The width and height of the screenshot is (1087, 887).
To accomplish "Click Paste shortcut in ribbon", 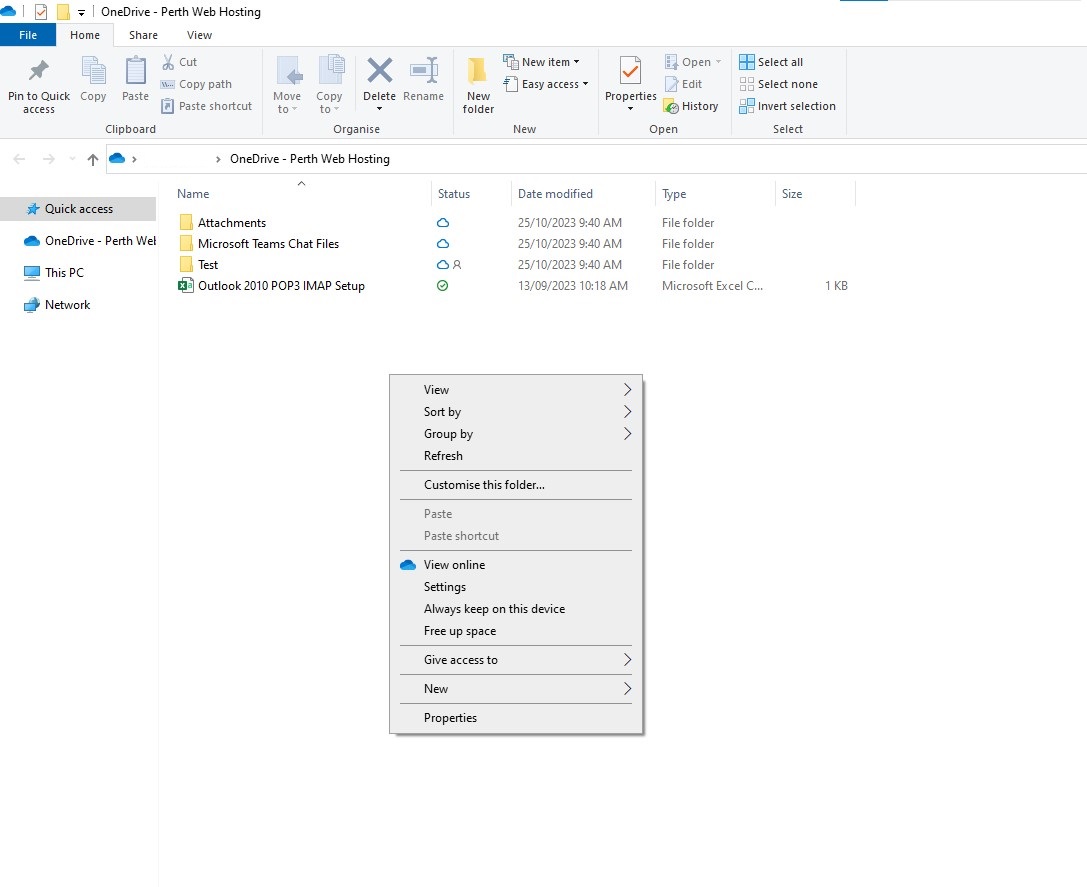I will (207, 106).
